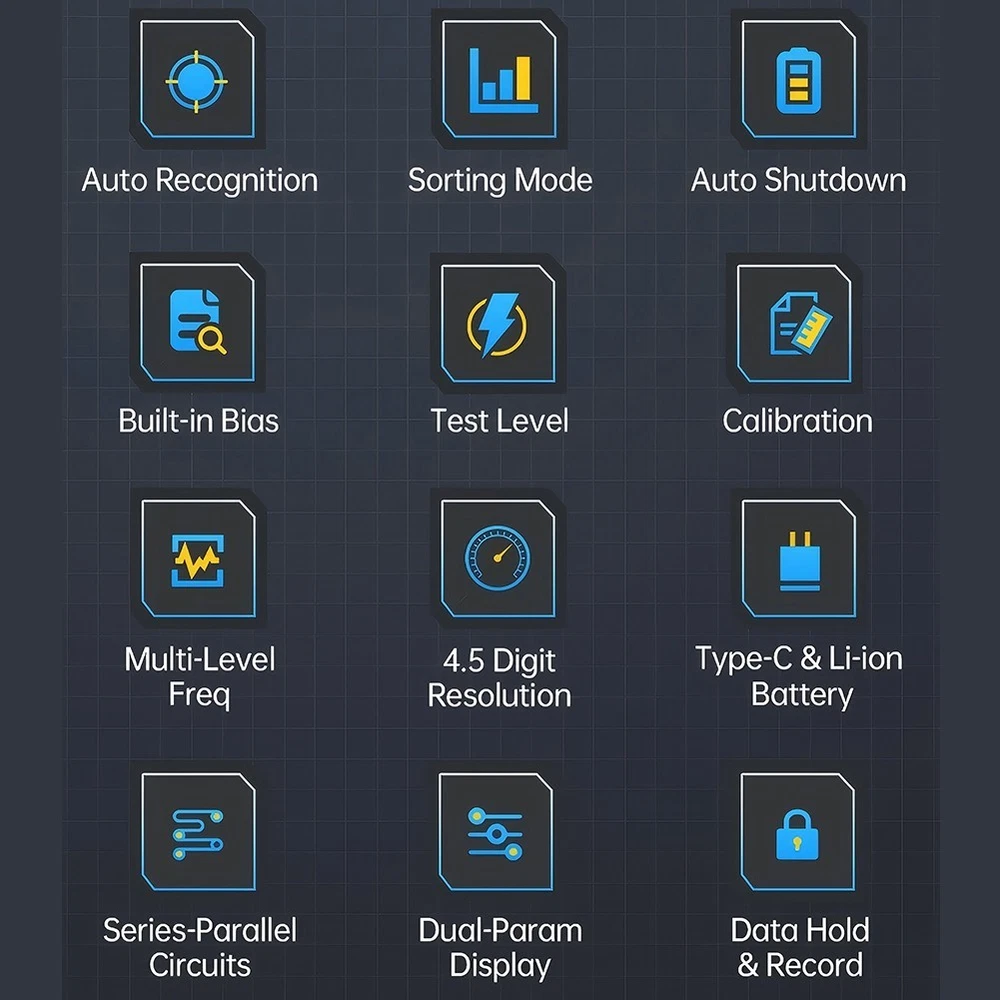Click the Auto Recognition text label
This screenshot has width=1000, height=1000.
point(200,180)
